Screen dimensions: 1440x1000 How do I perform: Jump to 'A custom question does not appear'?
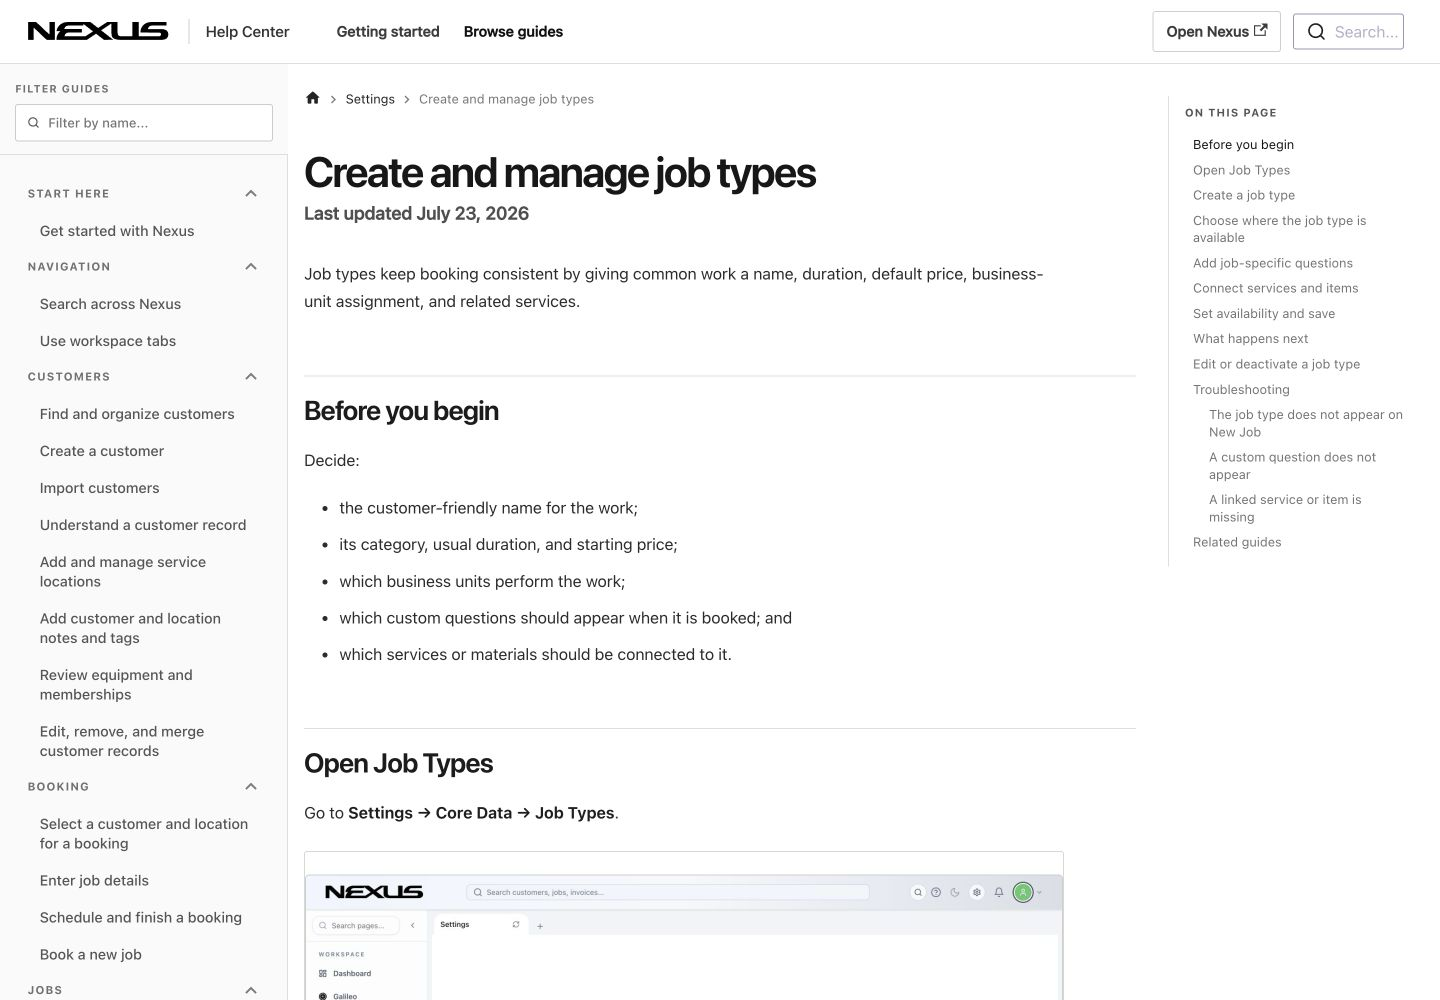click(1292, 466)
